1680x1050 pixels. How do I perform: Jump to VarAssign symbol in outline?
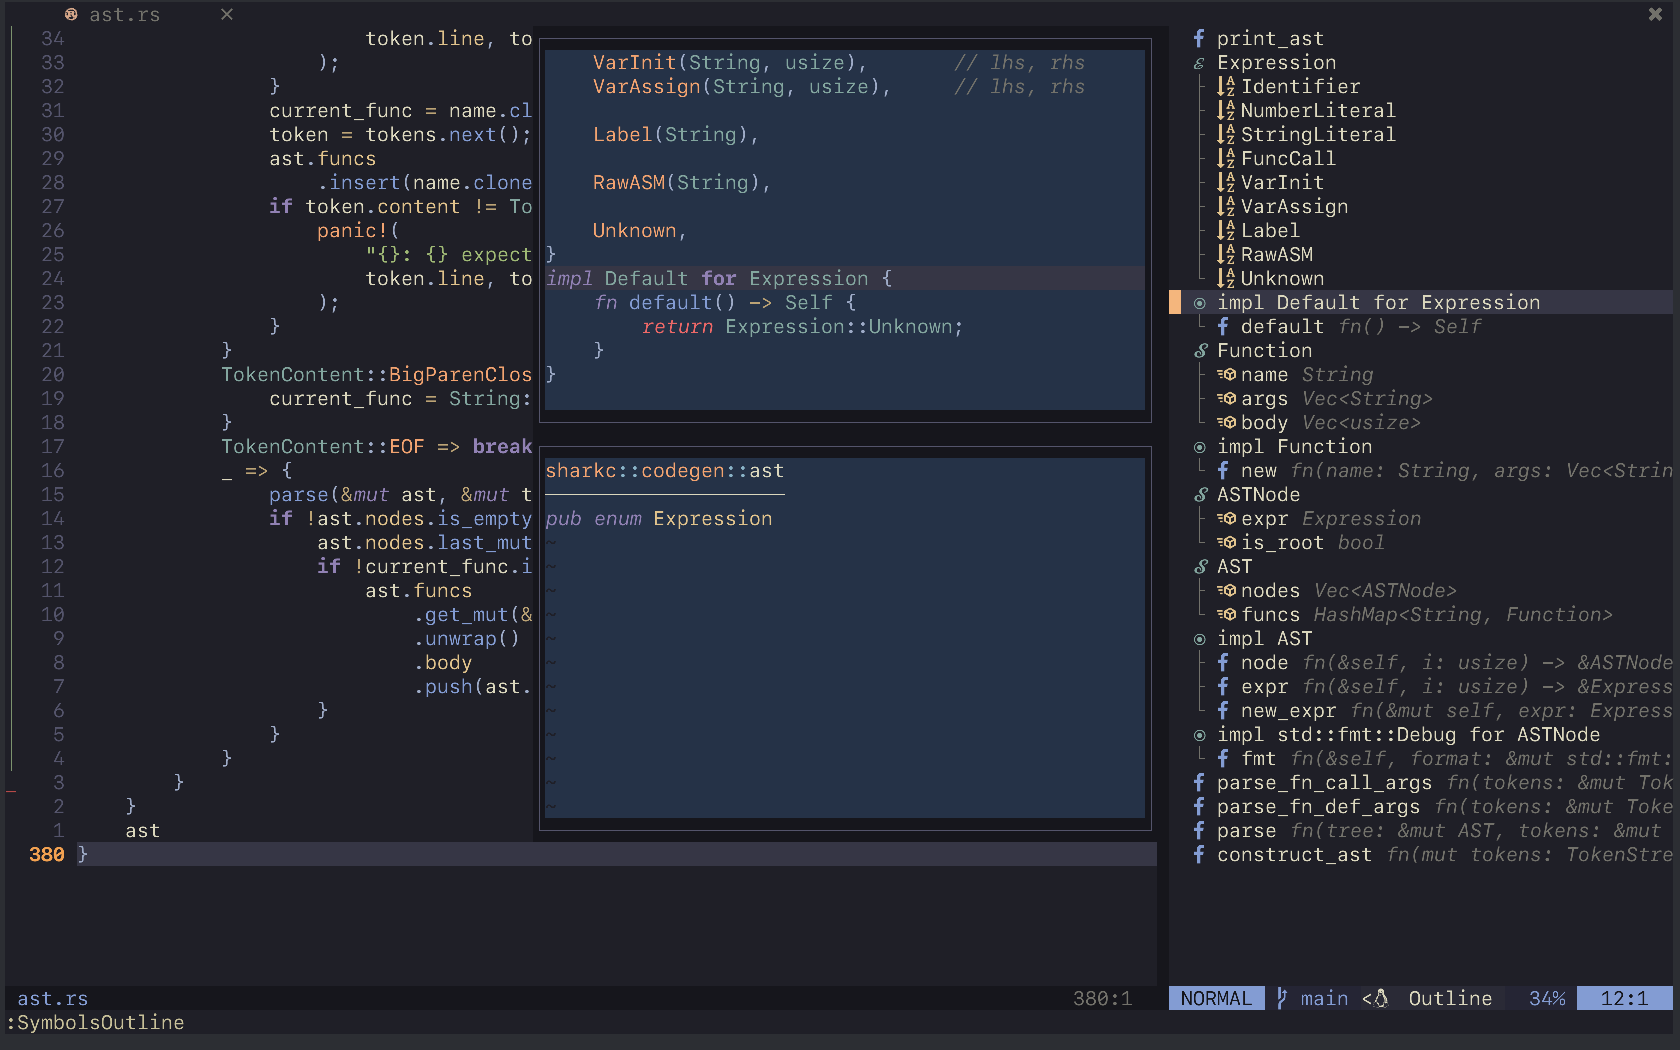tap(1294, 206)
